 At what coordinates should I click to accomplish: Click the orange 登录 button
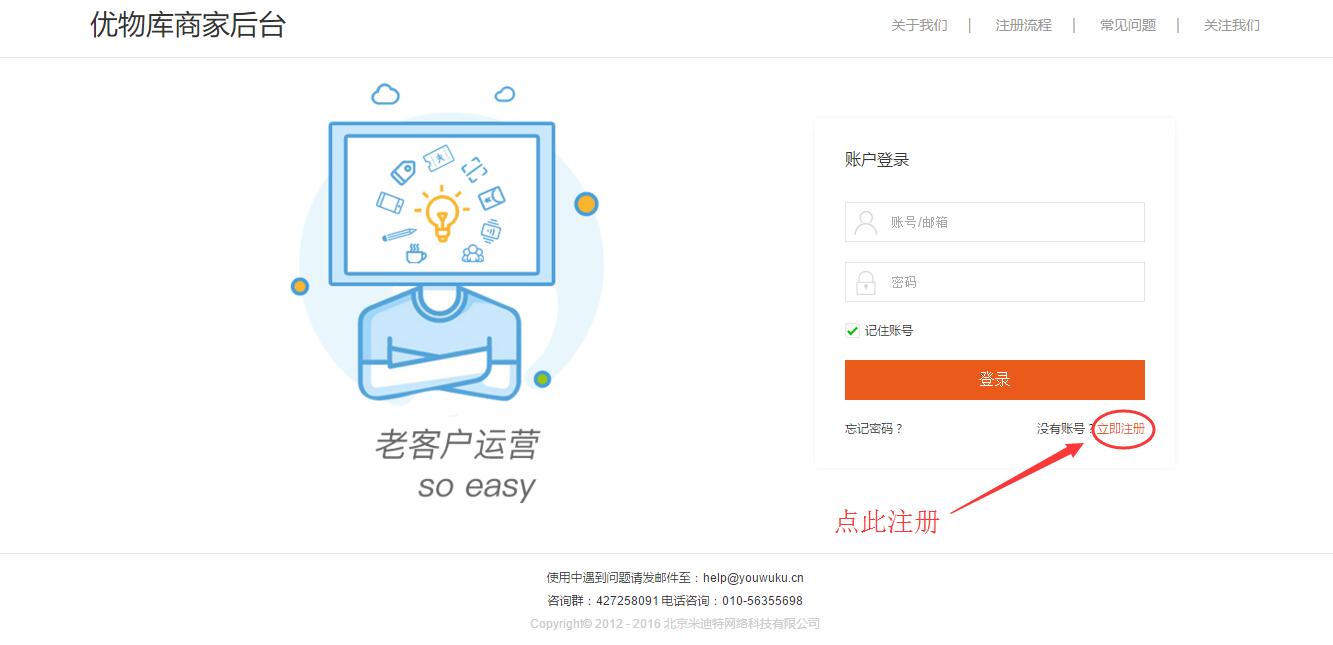point(995,380)
